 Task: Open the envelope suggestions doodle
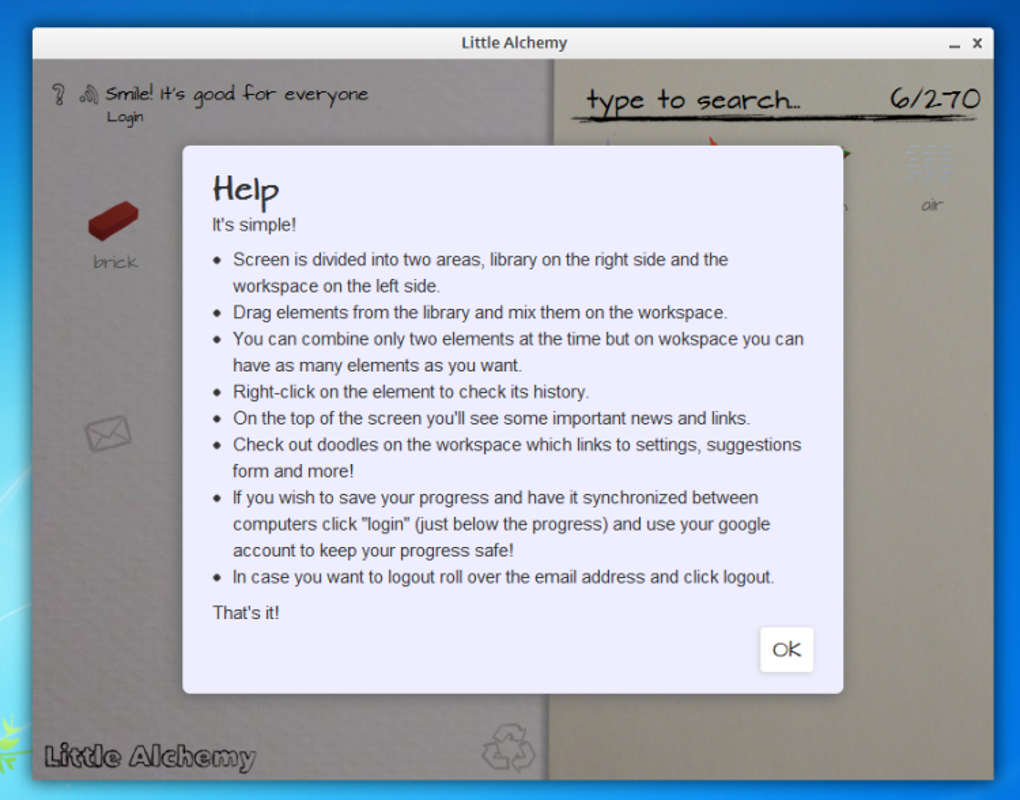(108, 433)
